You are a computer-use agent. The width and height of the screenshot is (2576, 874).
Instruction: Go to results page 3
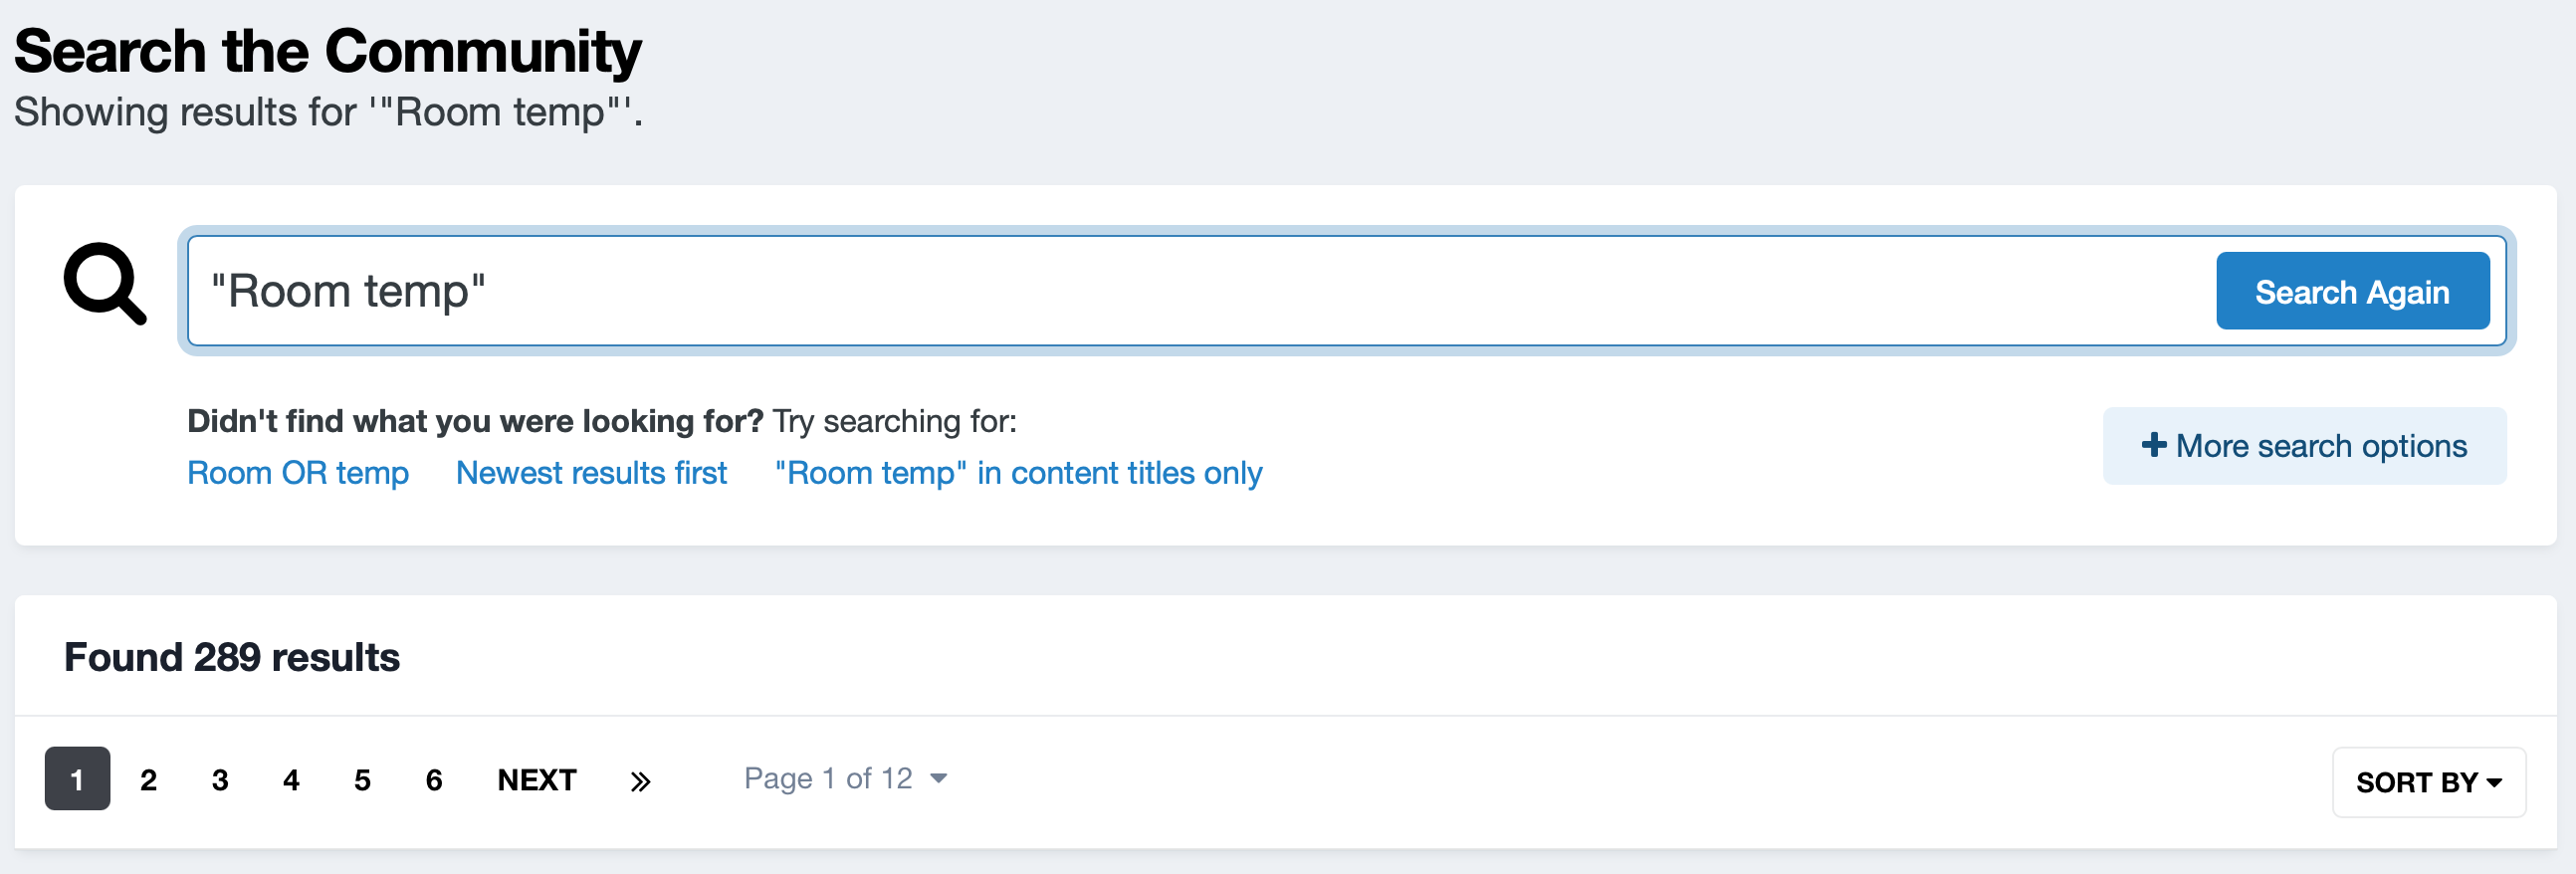[x=220, y=780]
